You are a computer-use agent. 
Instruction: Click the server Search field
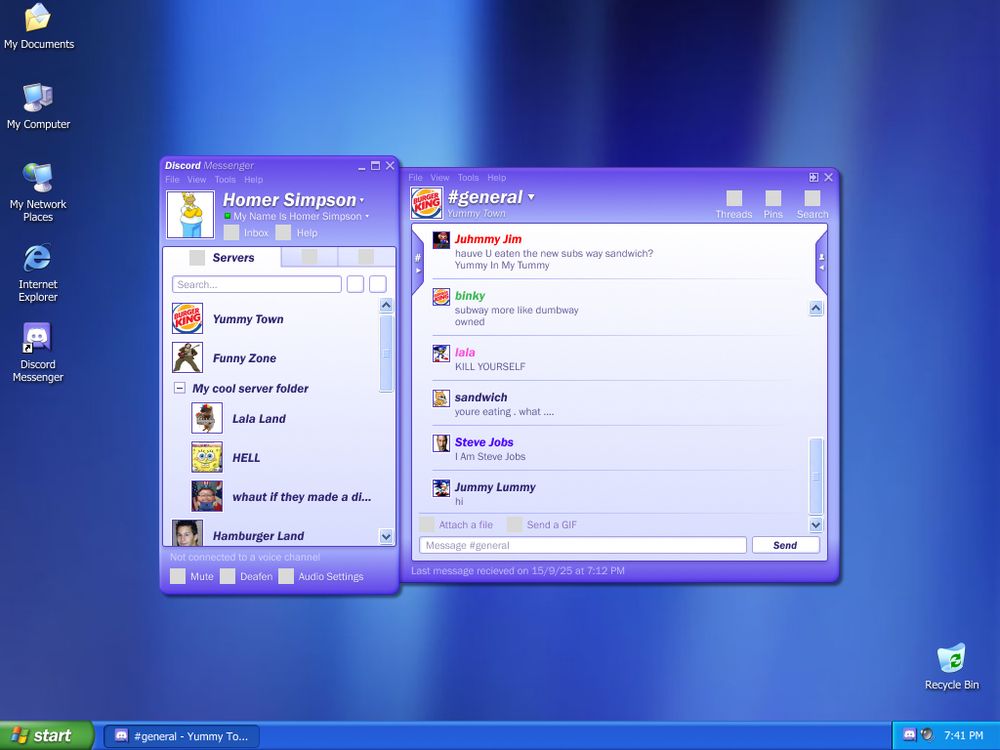(x=257, y=284)
